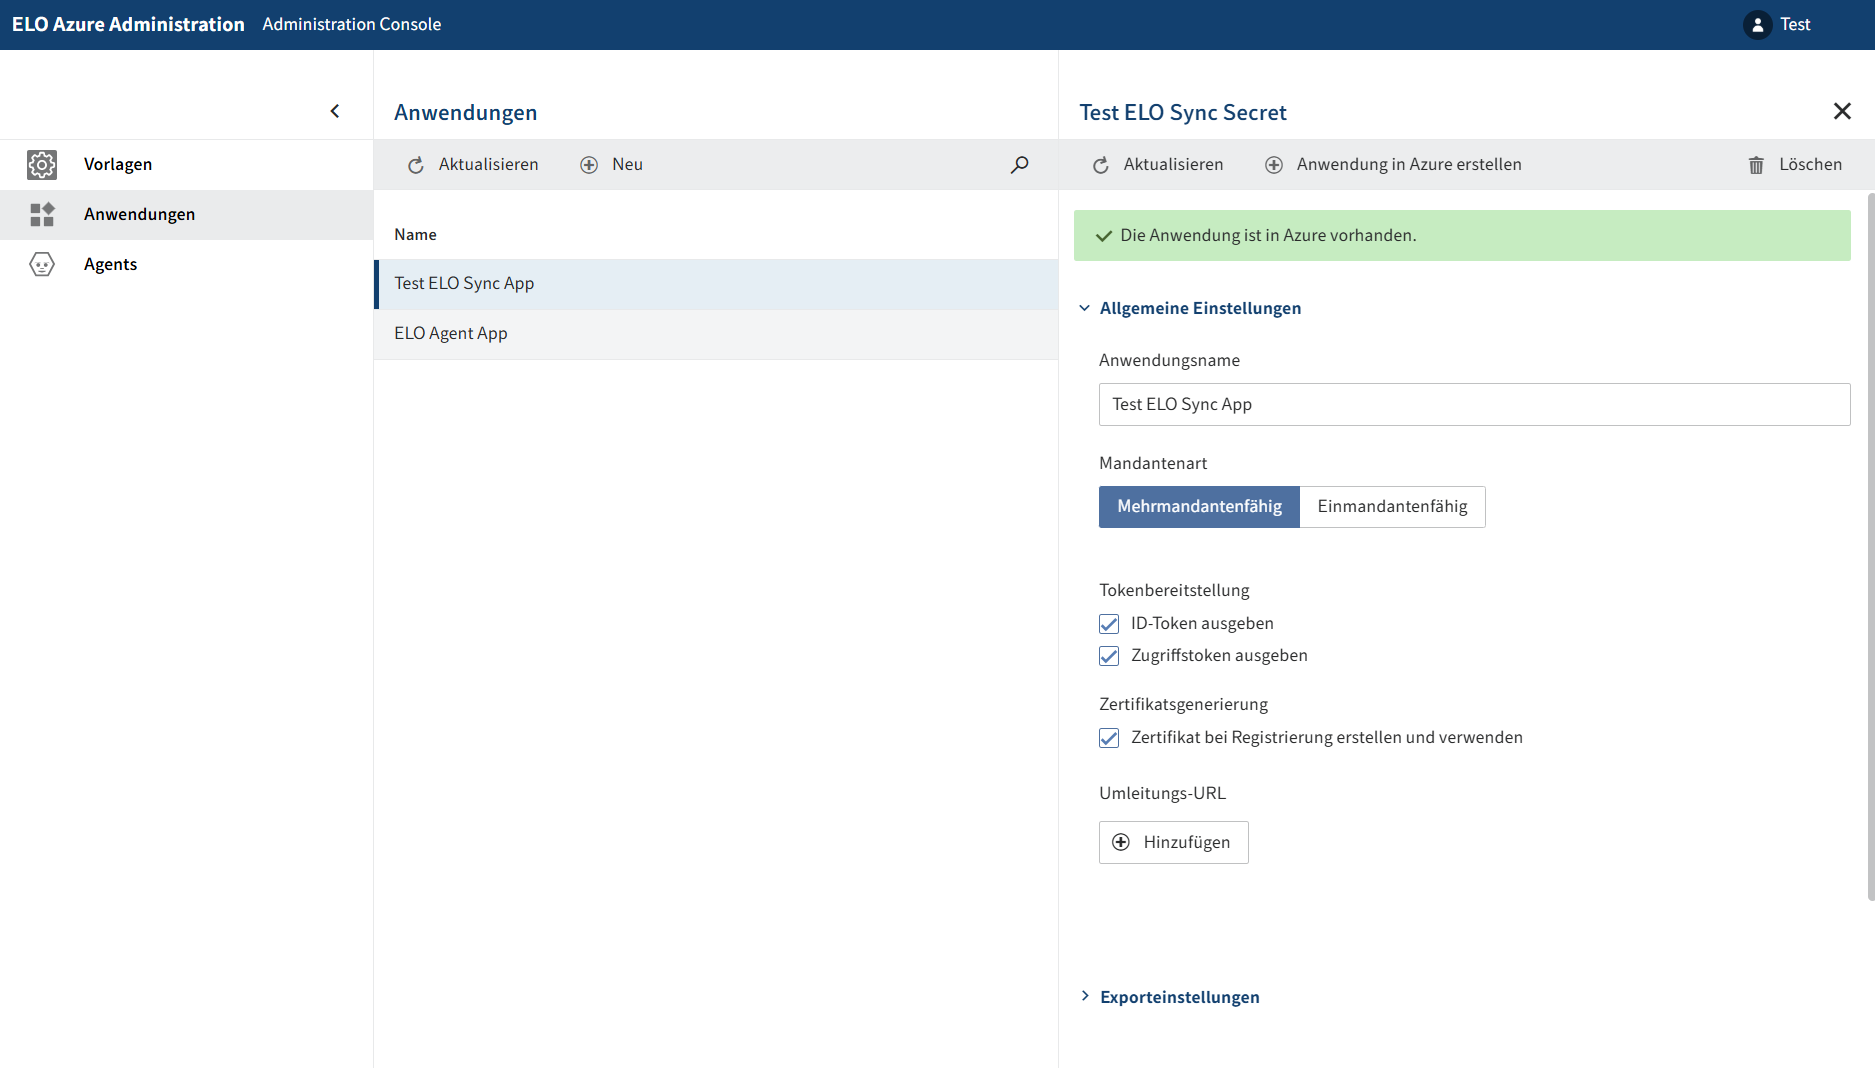
Task: Click the trash icon beside Löschen
Action: tap(1756, 165)
